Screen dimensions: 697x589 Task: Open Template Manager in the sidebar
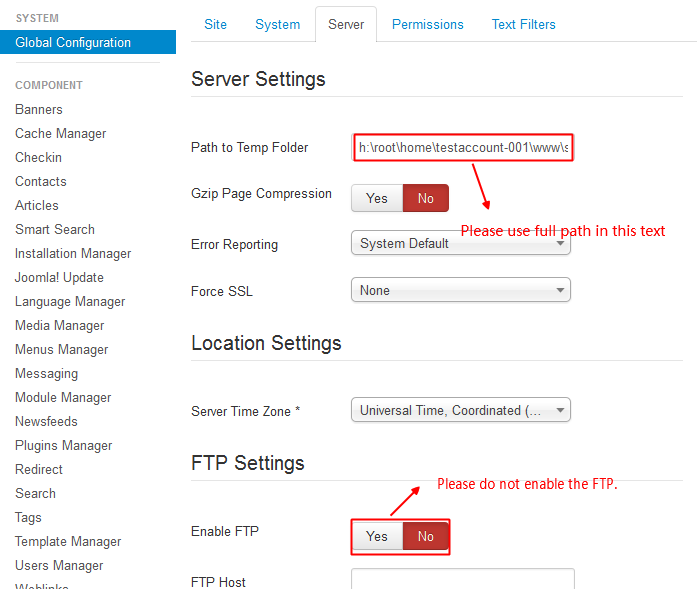[68, 541]
